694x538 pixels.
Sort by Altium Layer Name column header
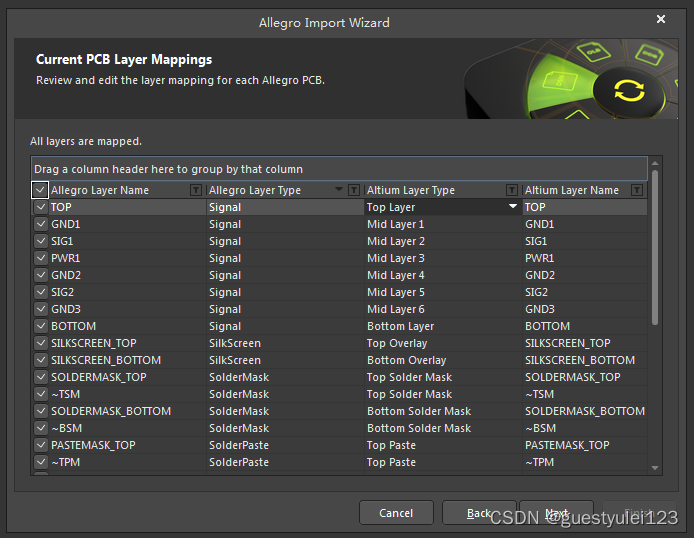click(572, 190)
